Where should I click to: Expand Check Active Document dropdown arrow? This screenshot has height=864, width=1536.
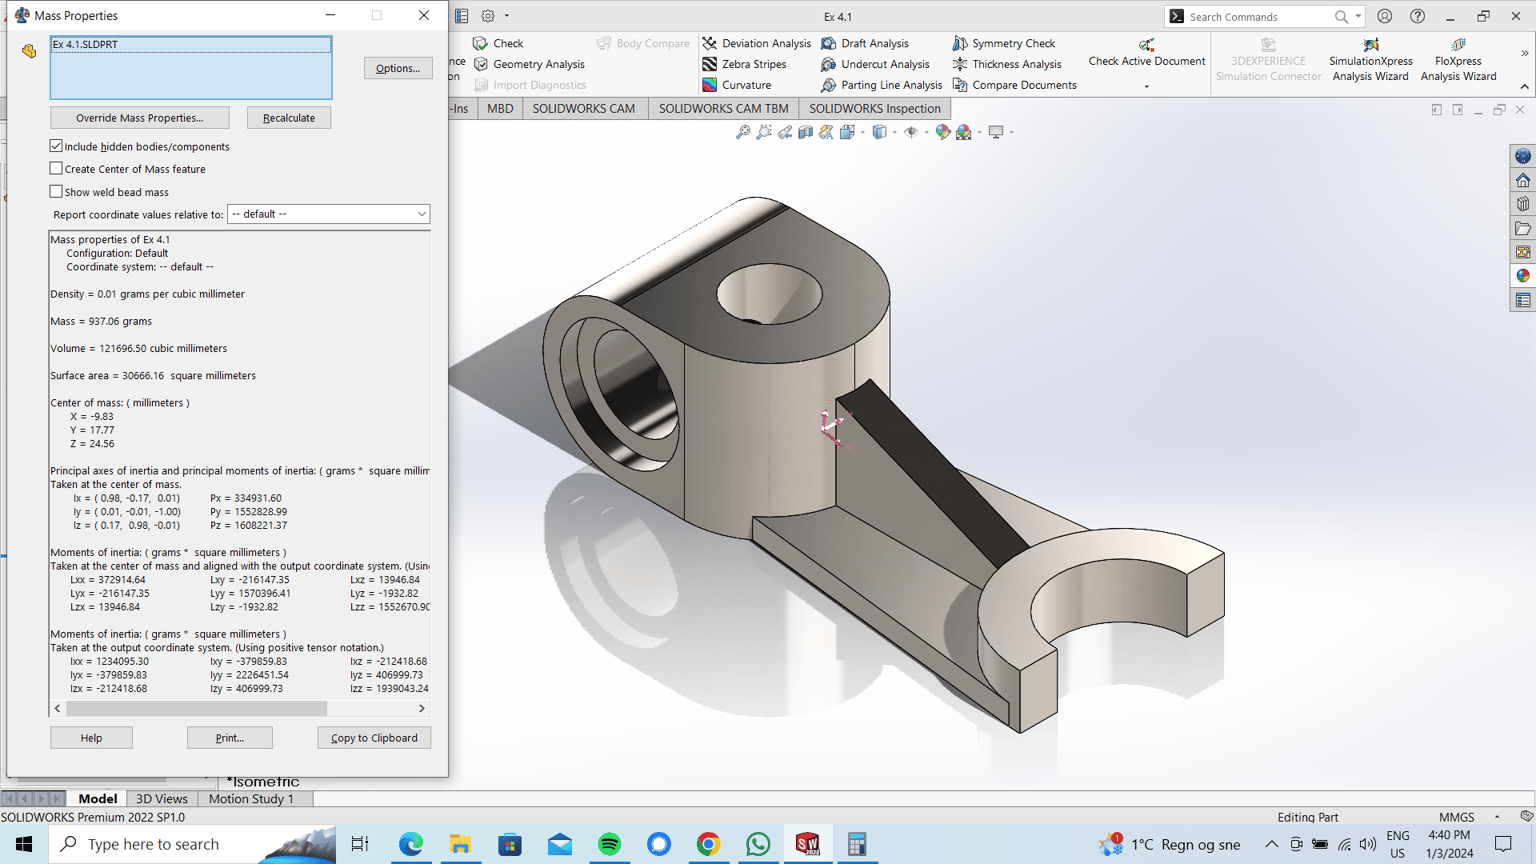[1146, 86]
